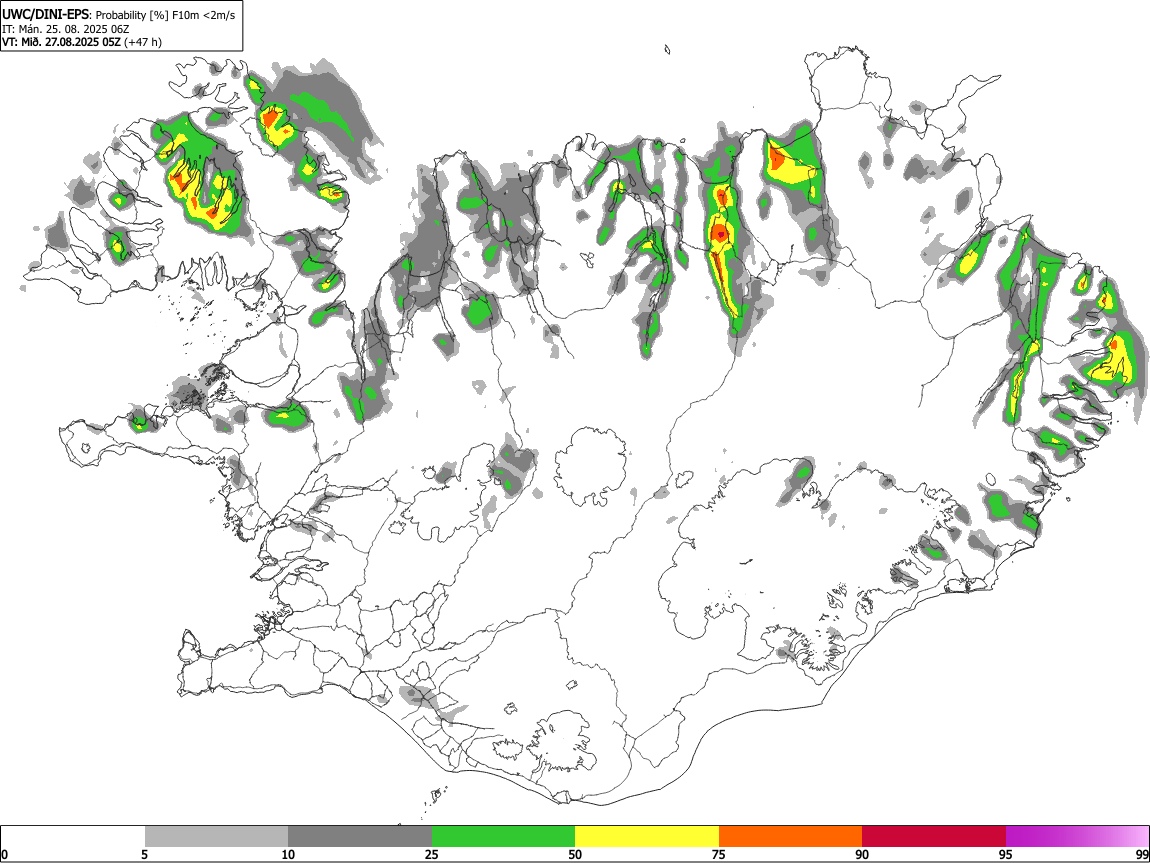
Task: Click the legend tick label '90'
Action: (862, 854)
